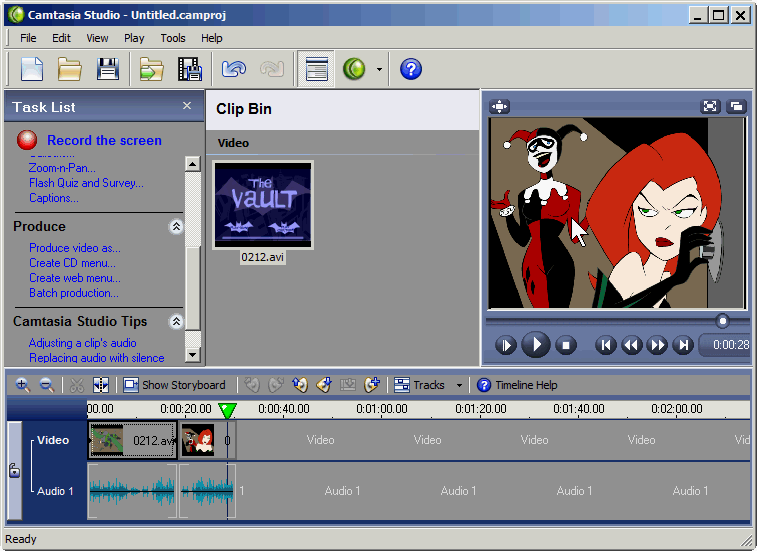Open the Edit menu
Viewport: 757px width, 551px height.
(61, 38)
